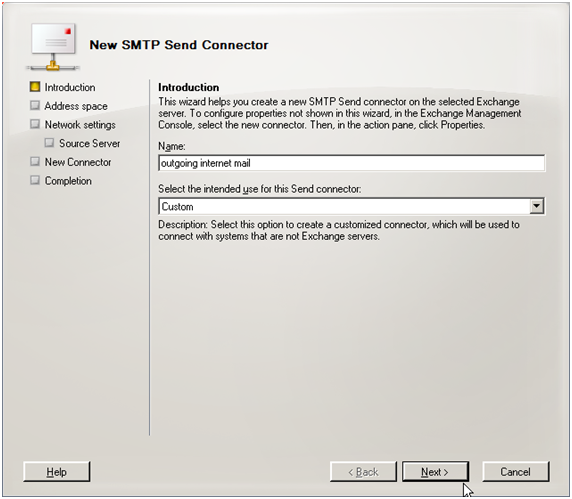Viewport: 572px width, 499px height.
Task: Click the Network settings step box
Action: (35, 124)
